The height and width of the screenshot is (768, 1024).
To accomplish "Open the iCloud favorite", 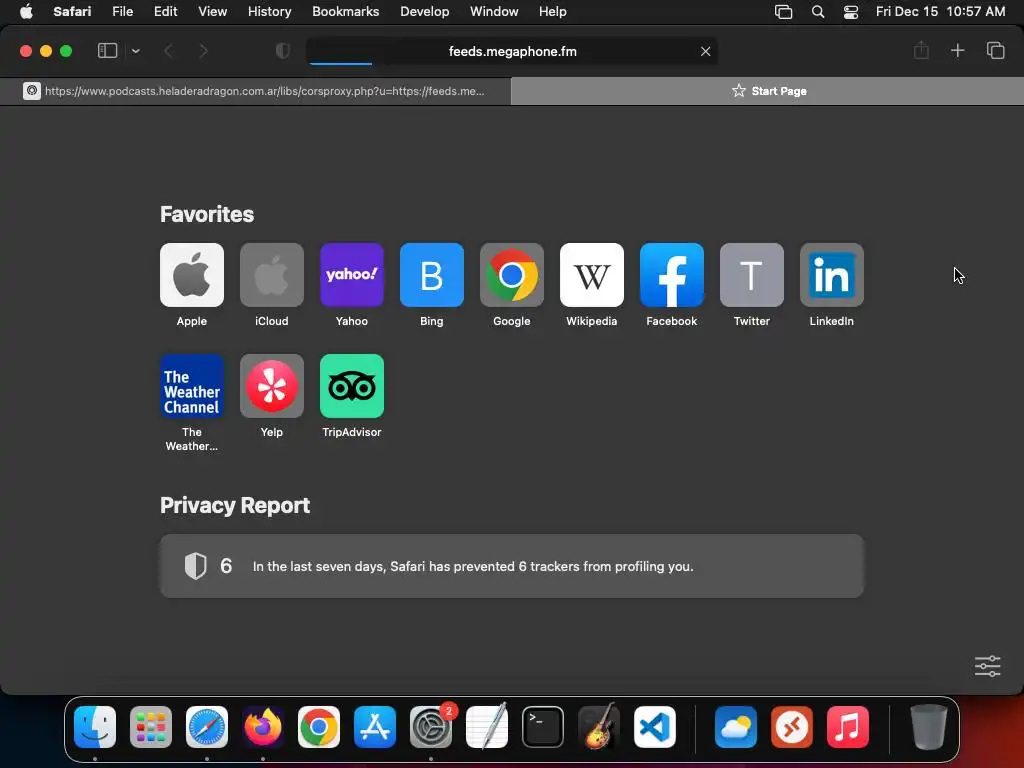I will point(272,285).
